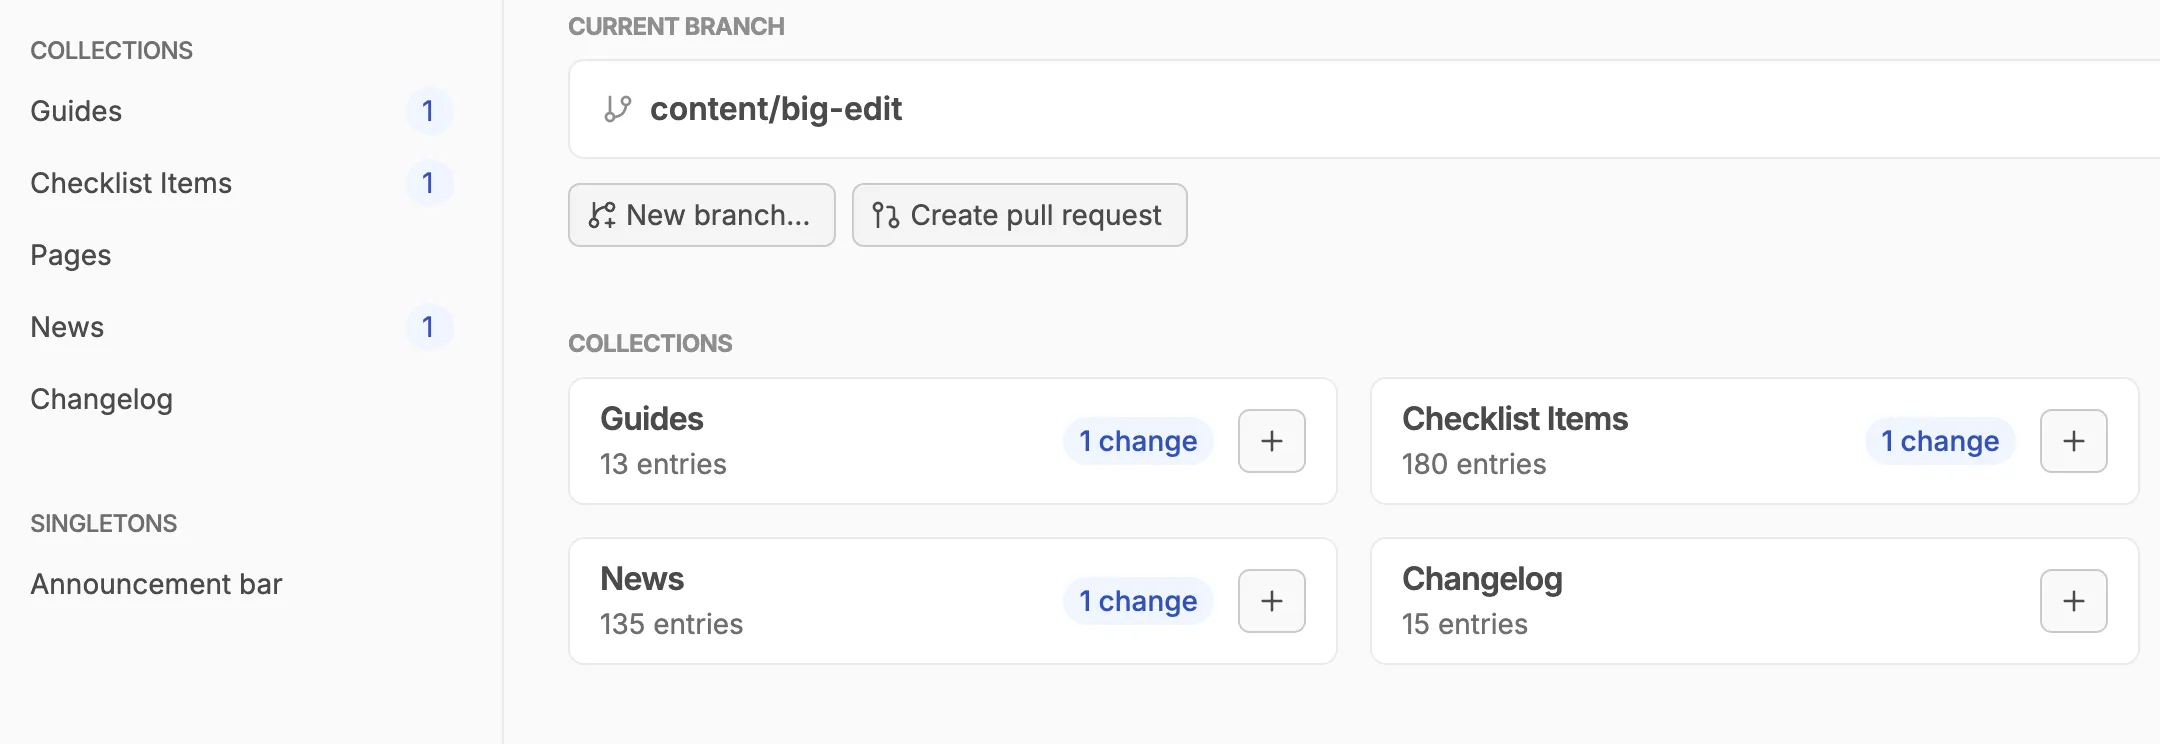This screenshot has height=744, width=2160.
Task: Click the New branch... button
Action: click(701, 214)
